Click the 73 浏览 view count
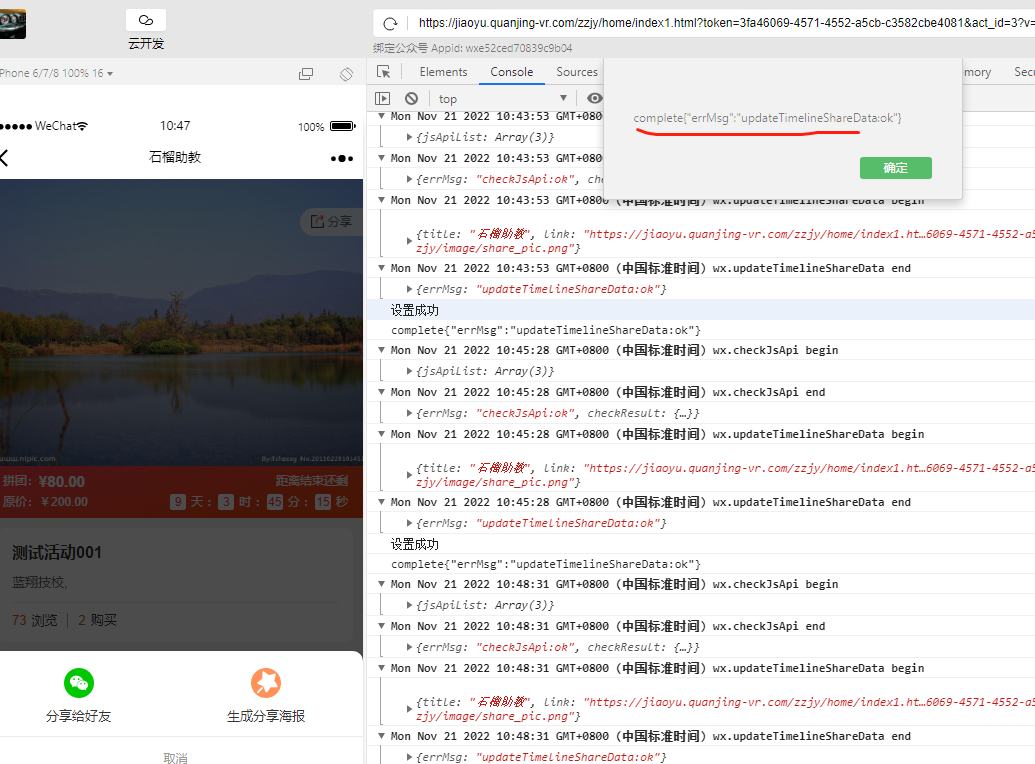This screenshot has width=1035, height=764. point(35,620)
